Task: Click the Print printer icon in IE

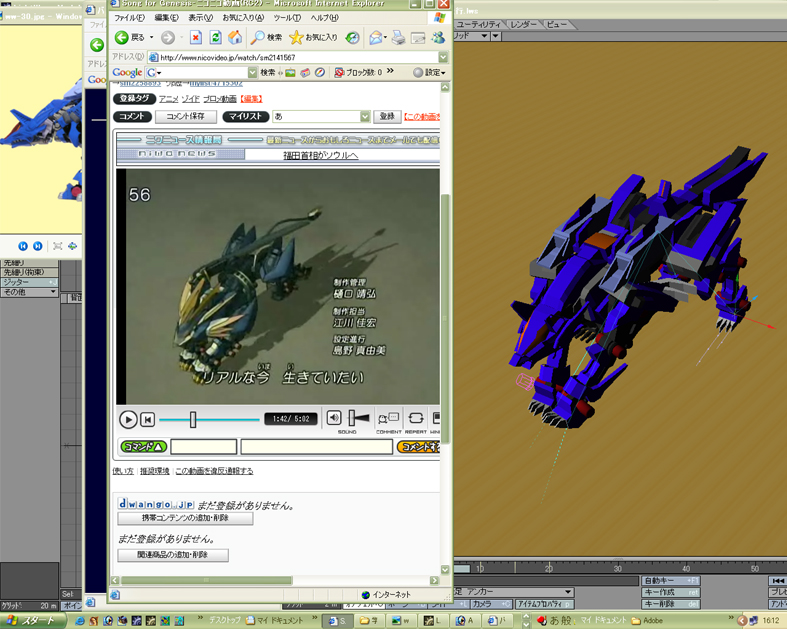Action: [399, 37]
